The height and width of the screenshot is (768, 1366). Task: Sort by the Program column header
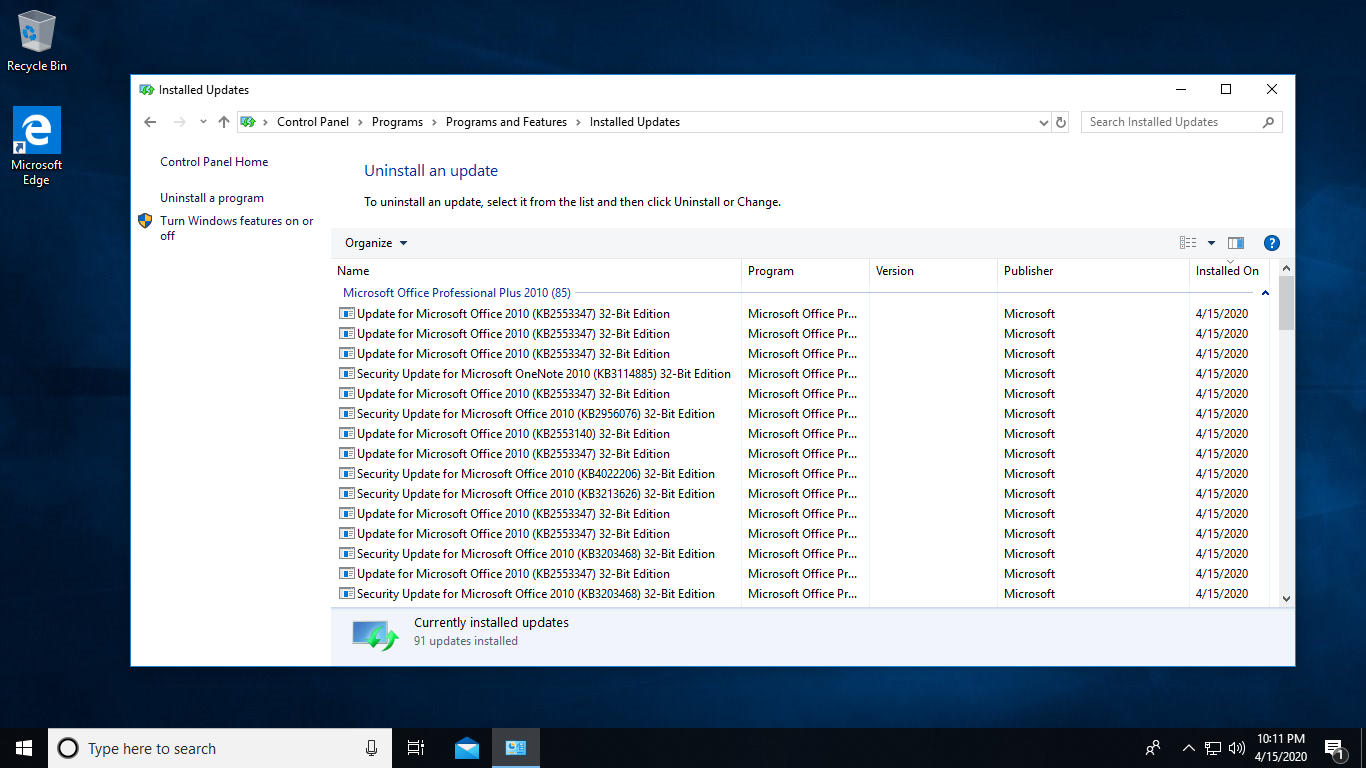tap(805, 271)
